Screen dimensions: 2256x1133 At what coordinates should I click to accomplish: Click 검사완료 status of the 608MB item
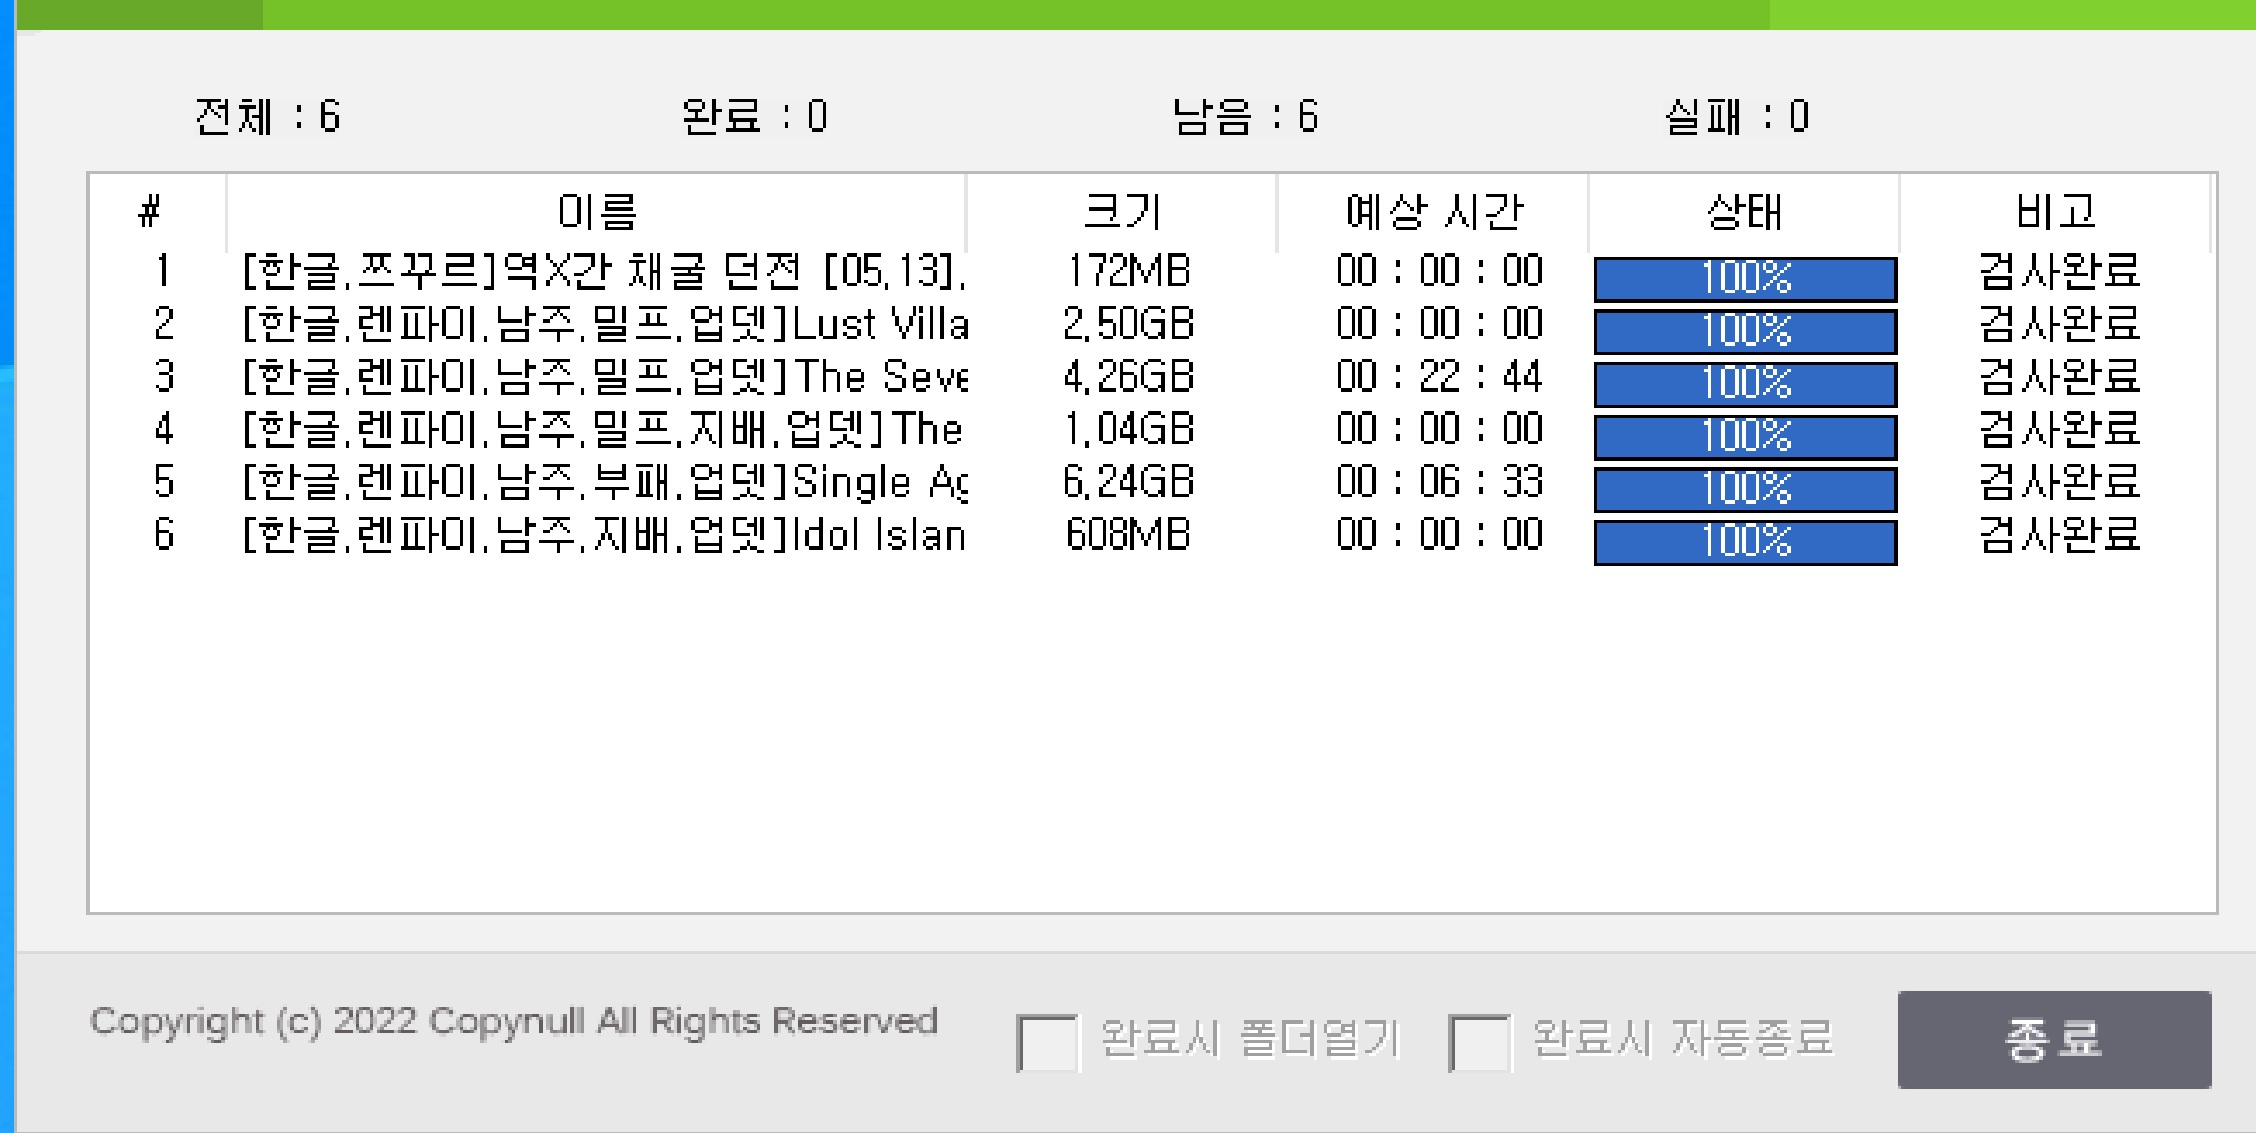tap(2059, 535)
